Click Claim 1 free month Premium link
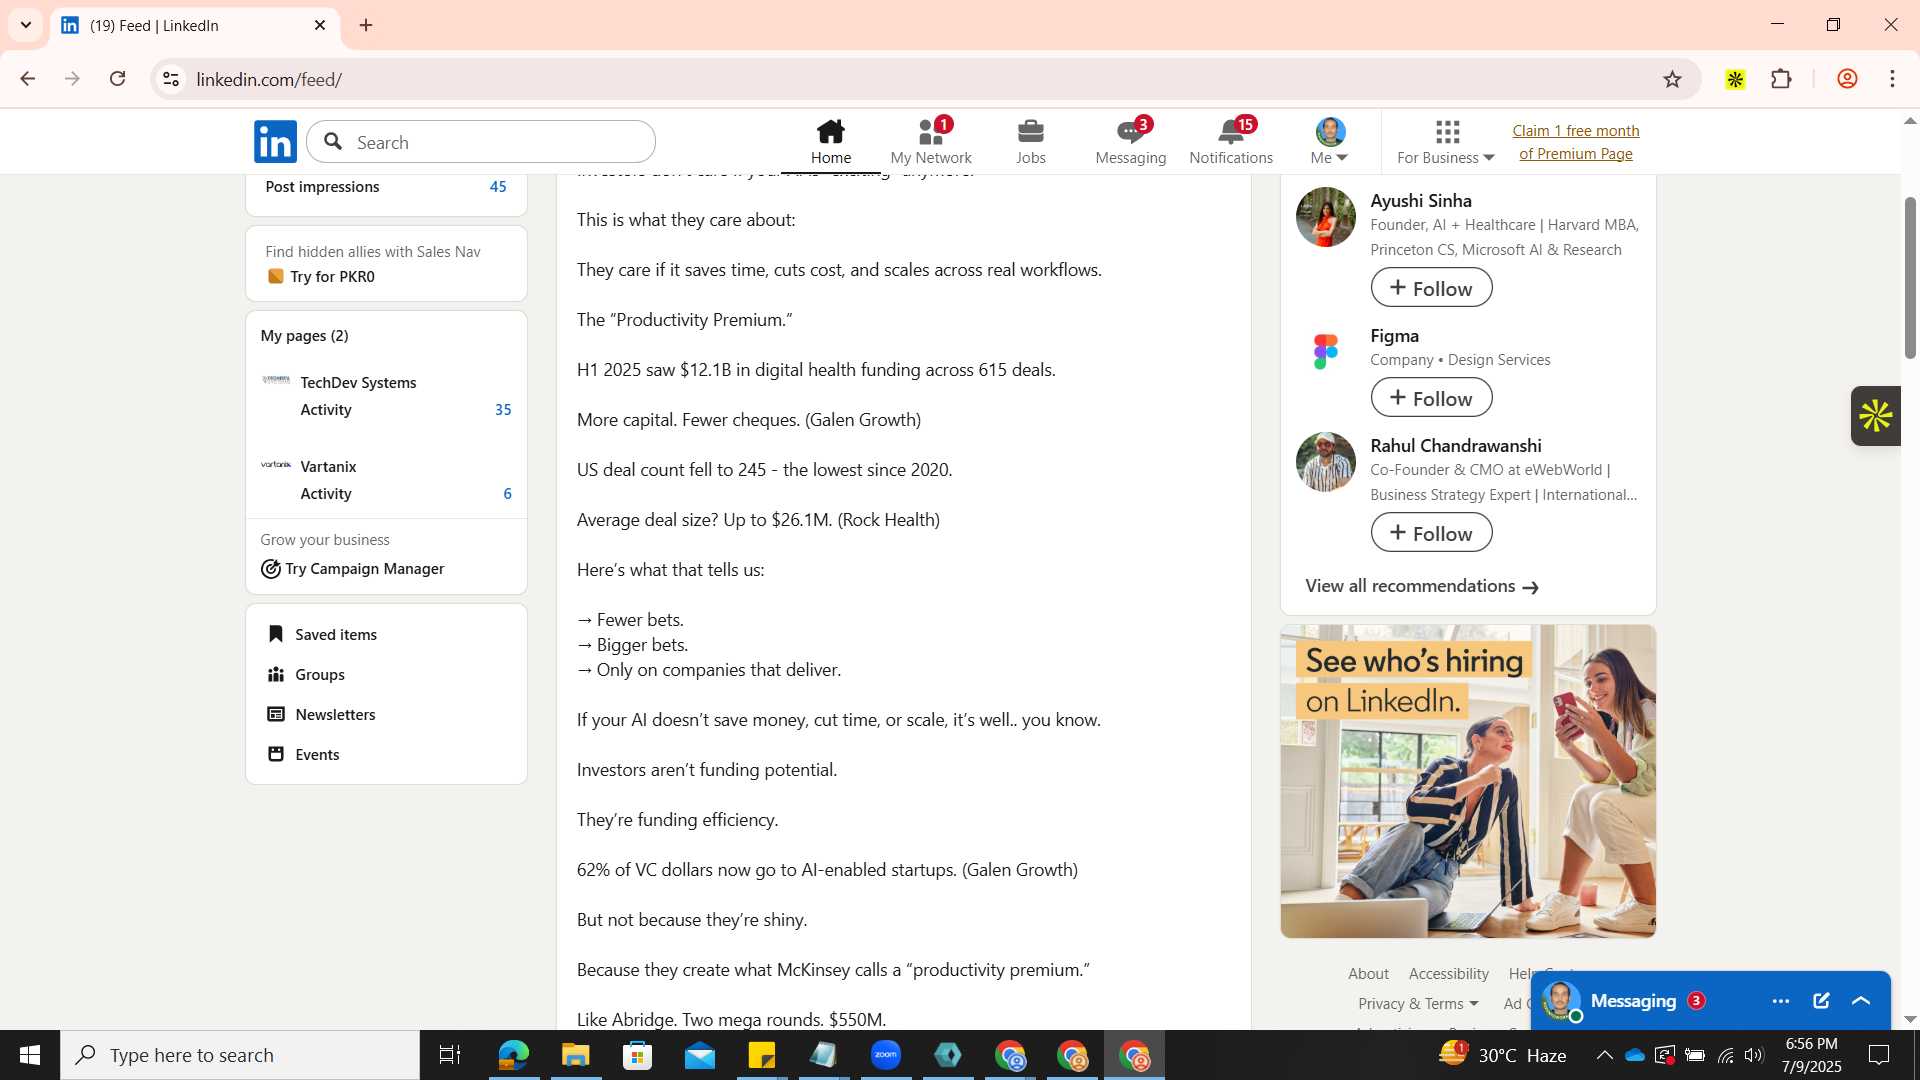 (x=1576, y=142)
